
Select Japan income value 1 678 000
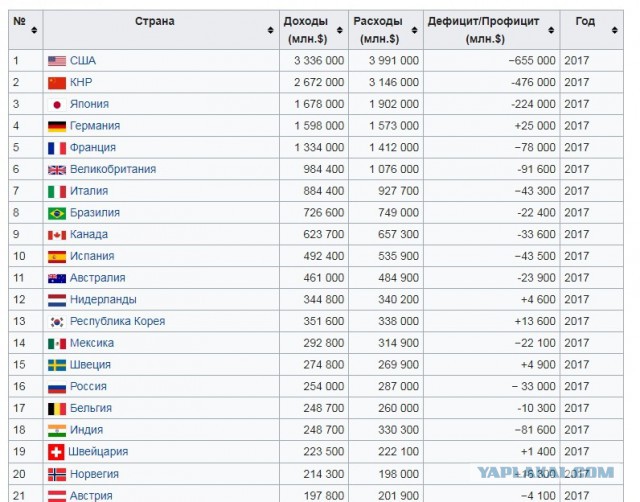pyautogui.click(x=319, y=104)
